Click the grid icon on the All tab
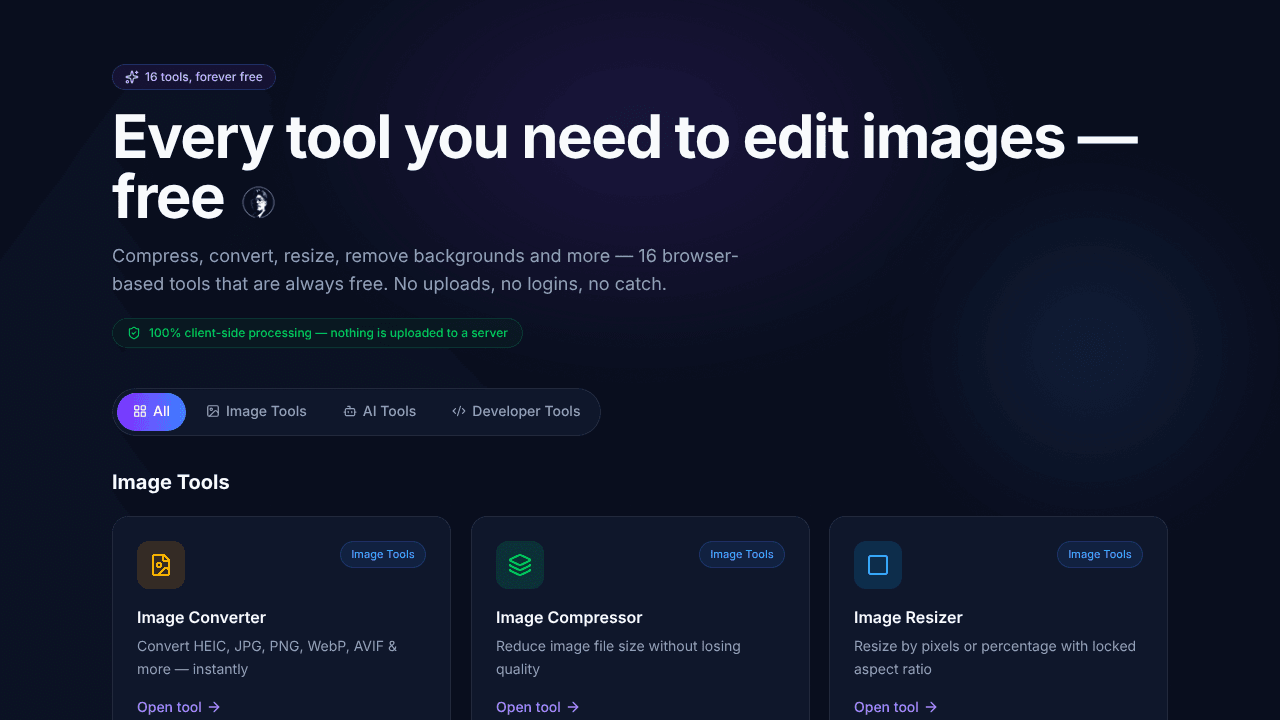The width and height of the screenshot is (1280, 720). [x=140, y=412]
